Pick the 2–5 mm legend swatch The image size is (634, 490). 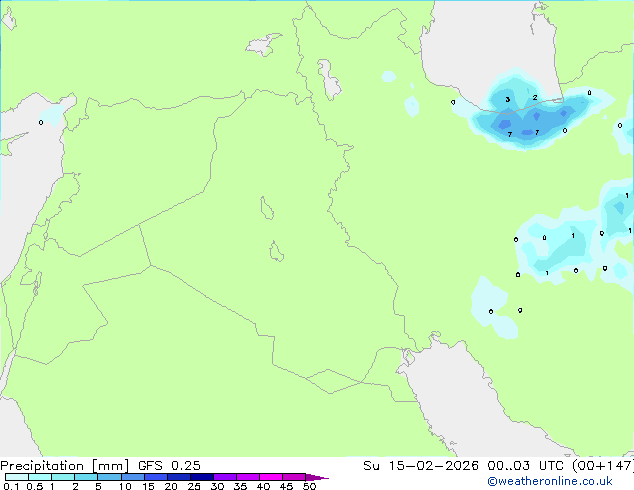pos(86,477)
